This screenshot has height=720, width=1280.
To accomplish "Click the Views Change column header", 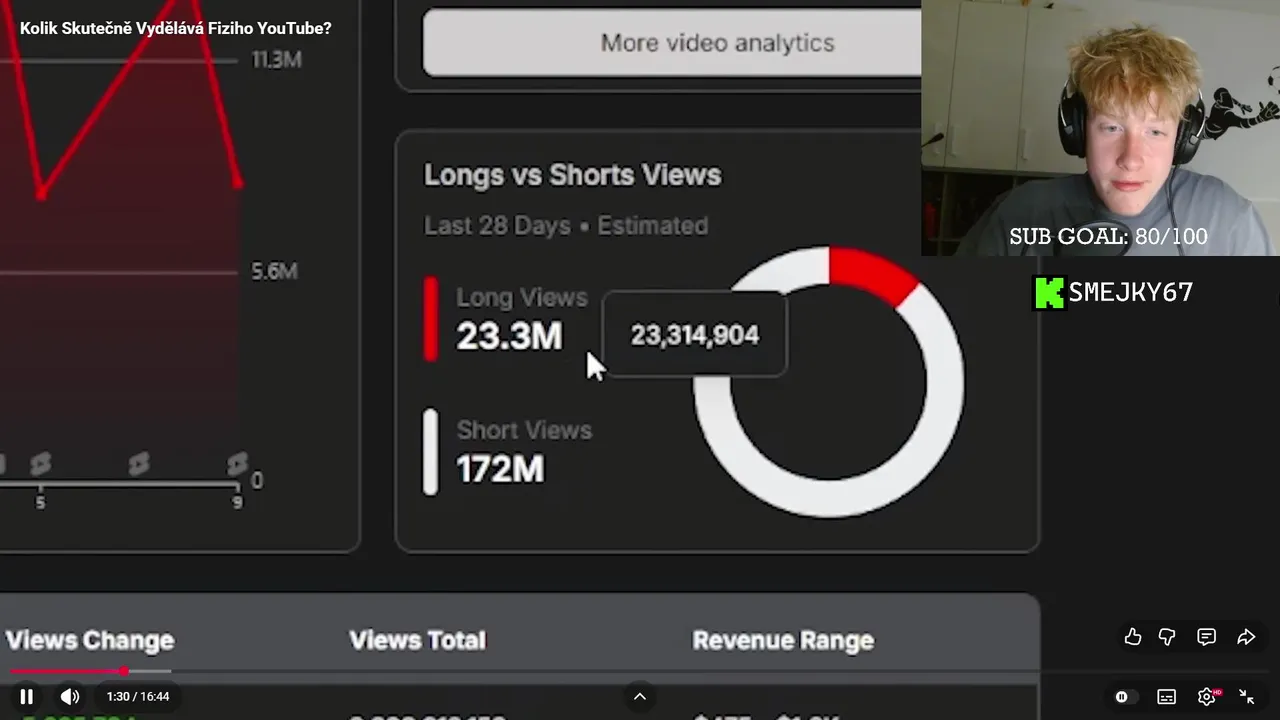I will 90,640.
